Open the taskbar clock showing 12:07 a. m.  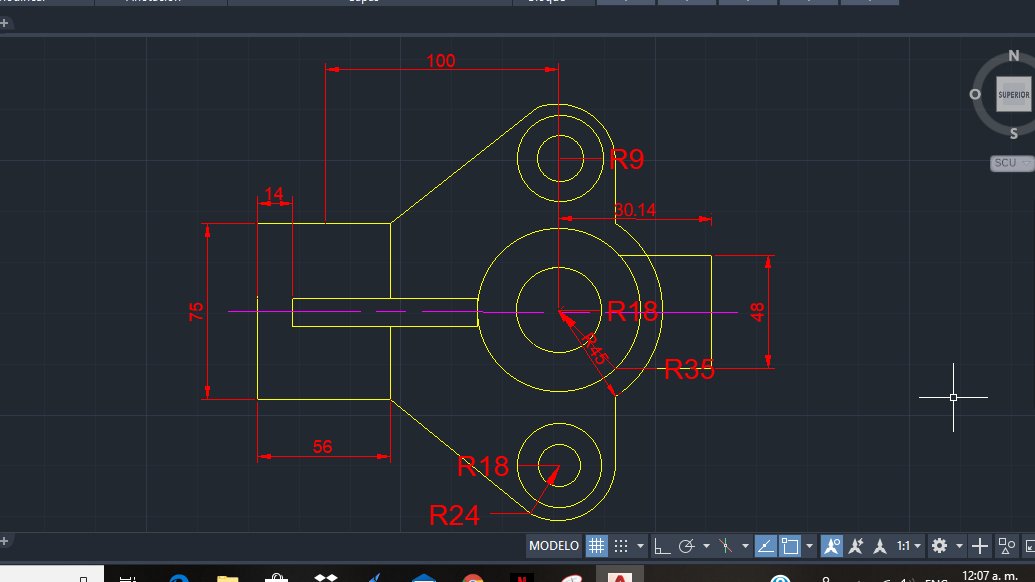(x=989, y=575)
